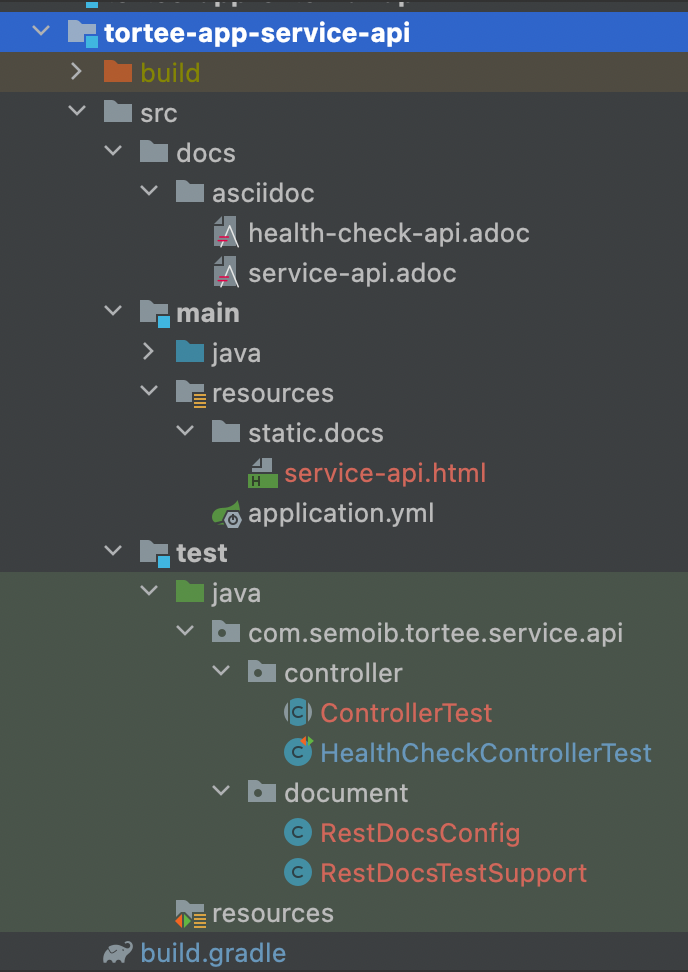Screen dimensions: 688x972
Task: Click the HTML file icon for service-api.html
Action: pyautogui.click(x=262, y=474)
